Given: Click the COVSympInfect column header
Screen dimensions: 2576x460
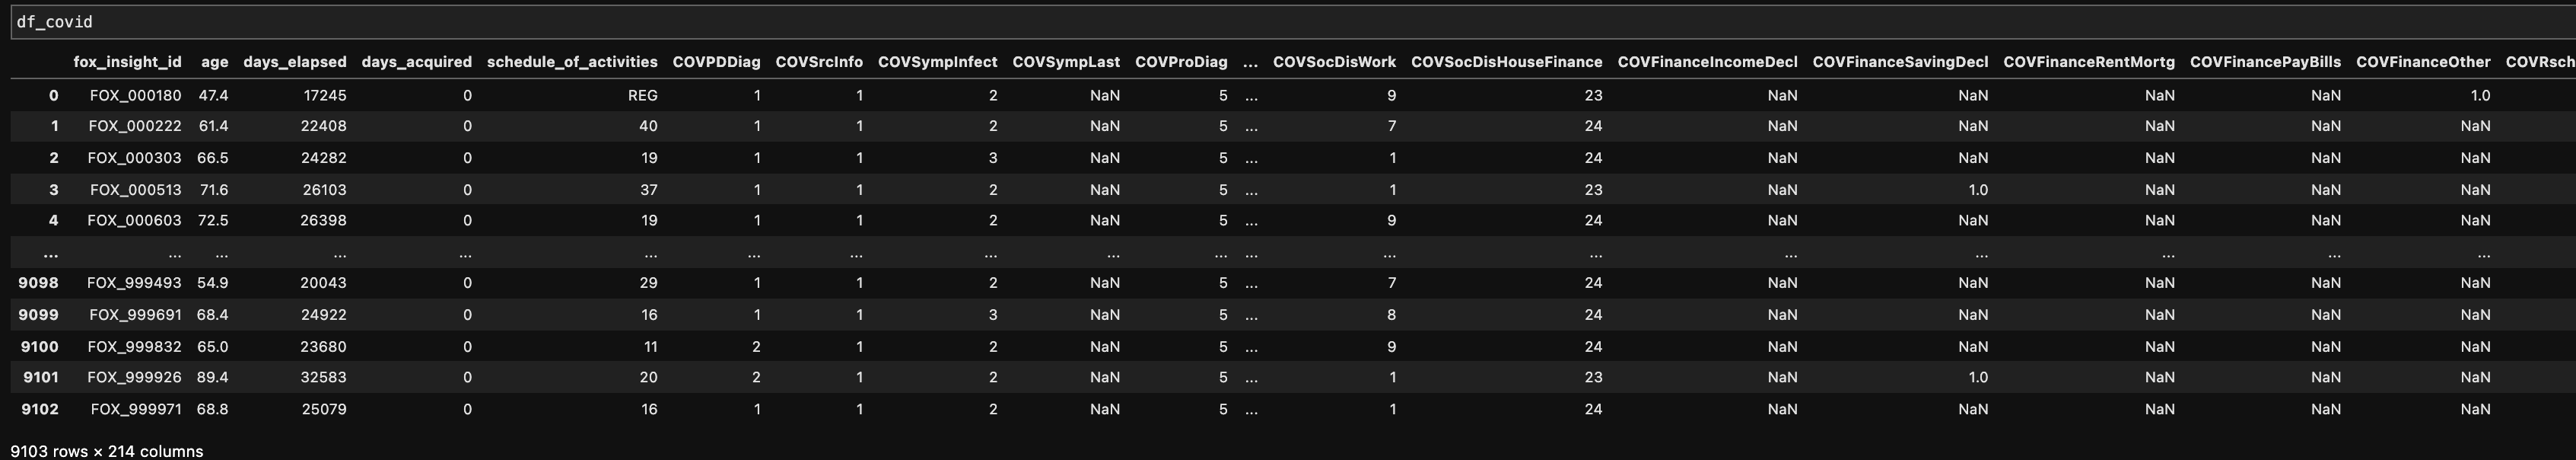Looking at the screenshot, I should tap(937, 62).
